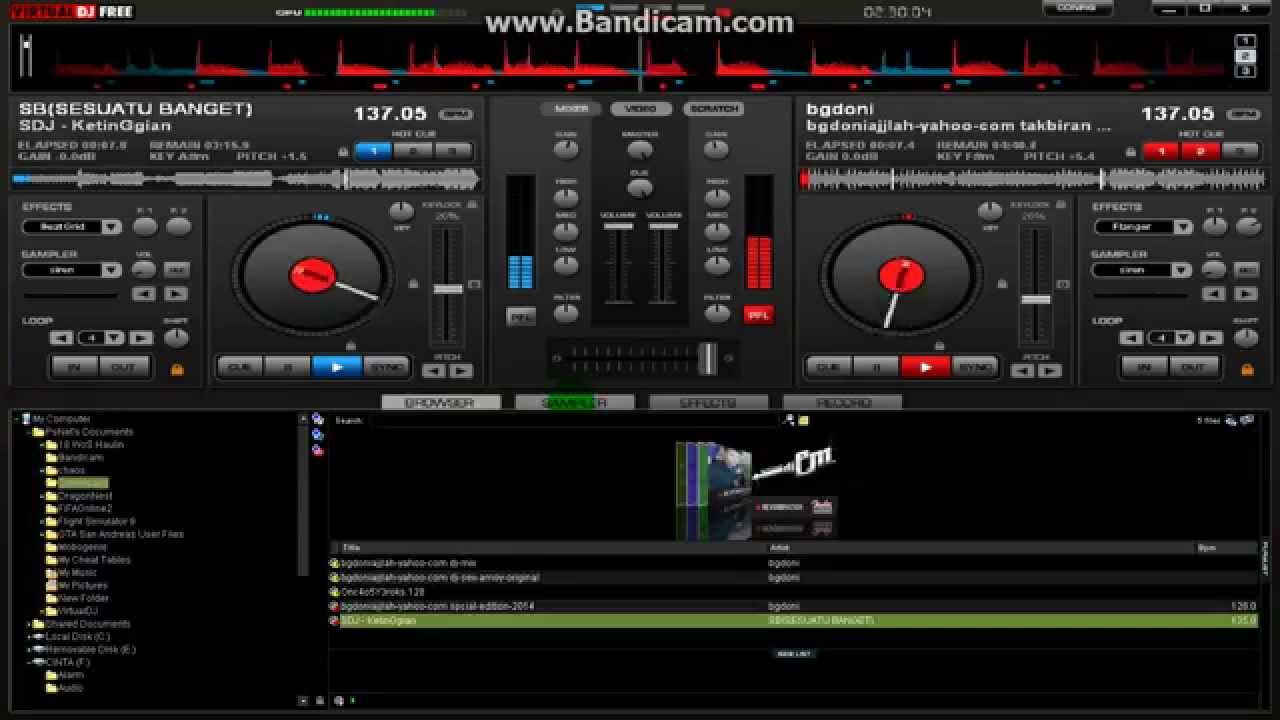Hit CUE on the right deck
This screenshot has width=1280, height=720.
click(829, 367)
